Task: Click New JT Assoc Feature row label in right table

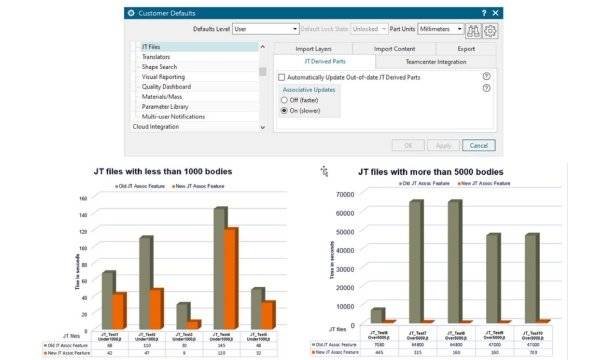Action: [336, 352]
